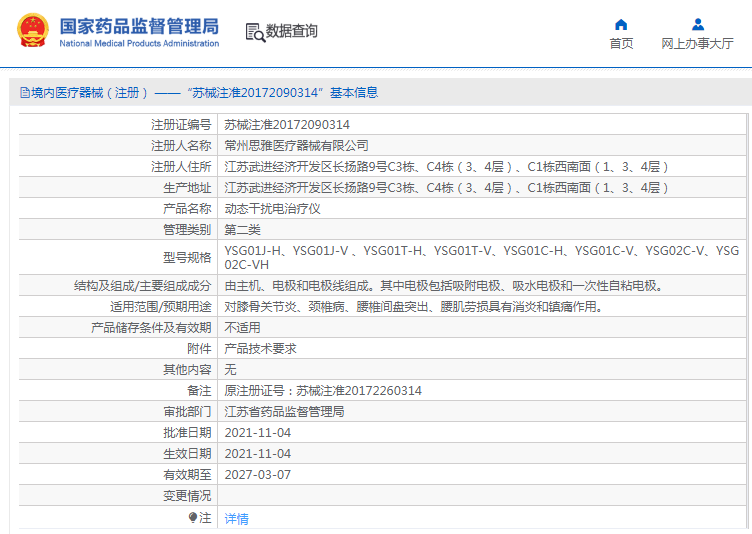Click the 产品技术要求 attachment value
Image resolution: width=752 pixels, height=534 pixels.
[x=260, y=349]
